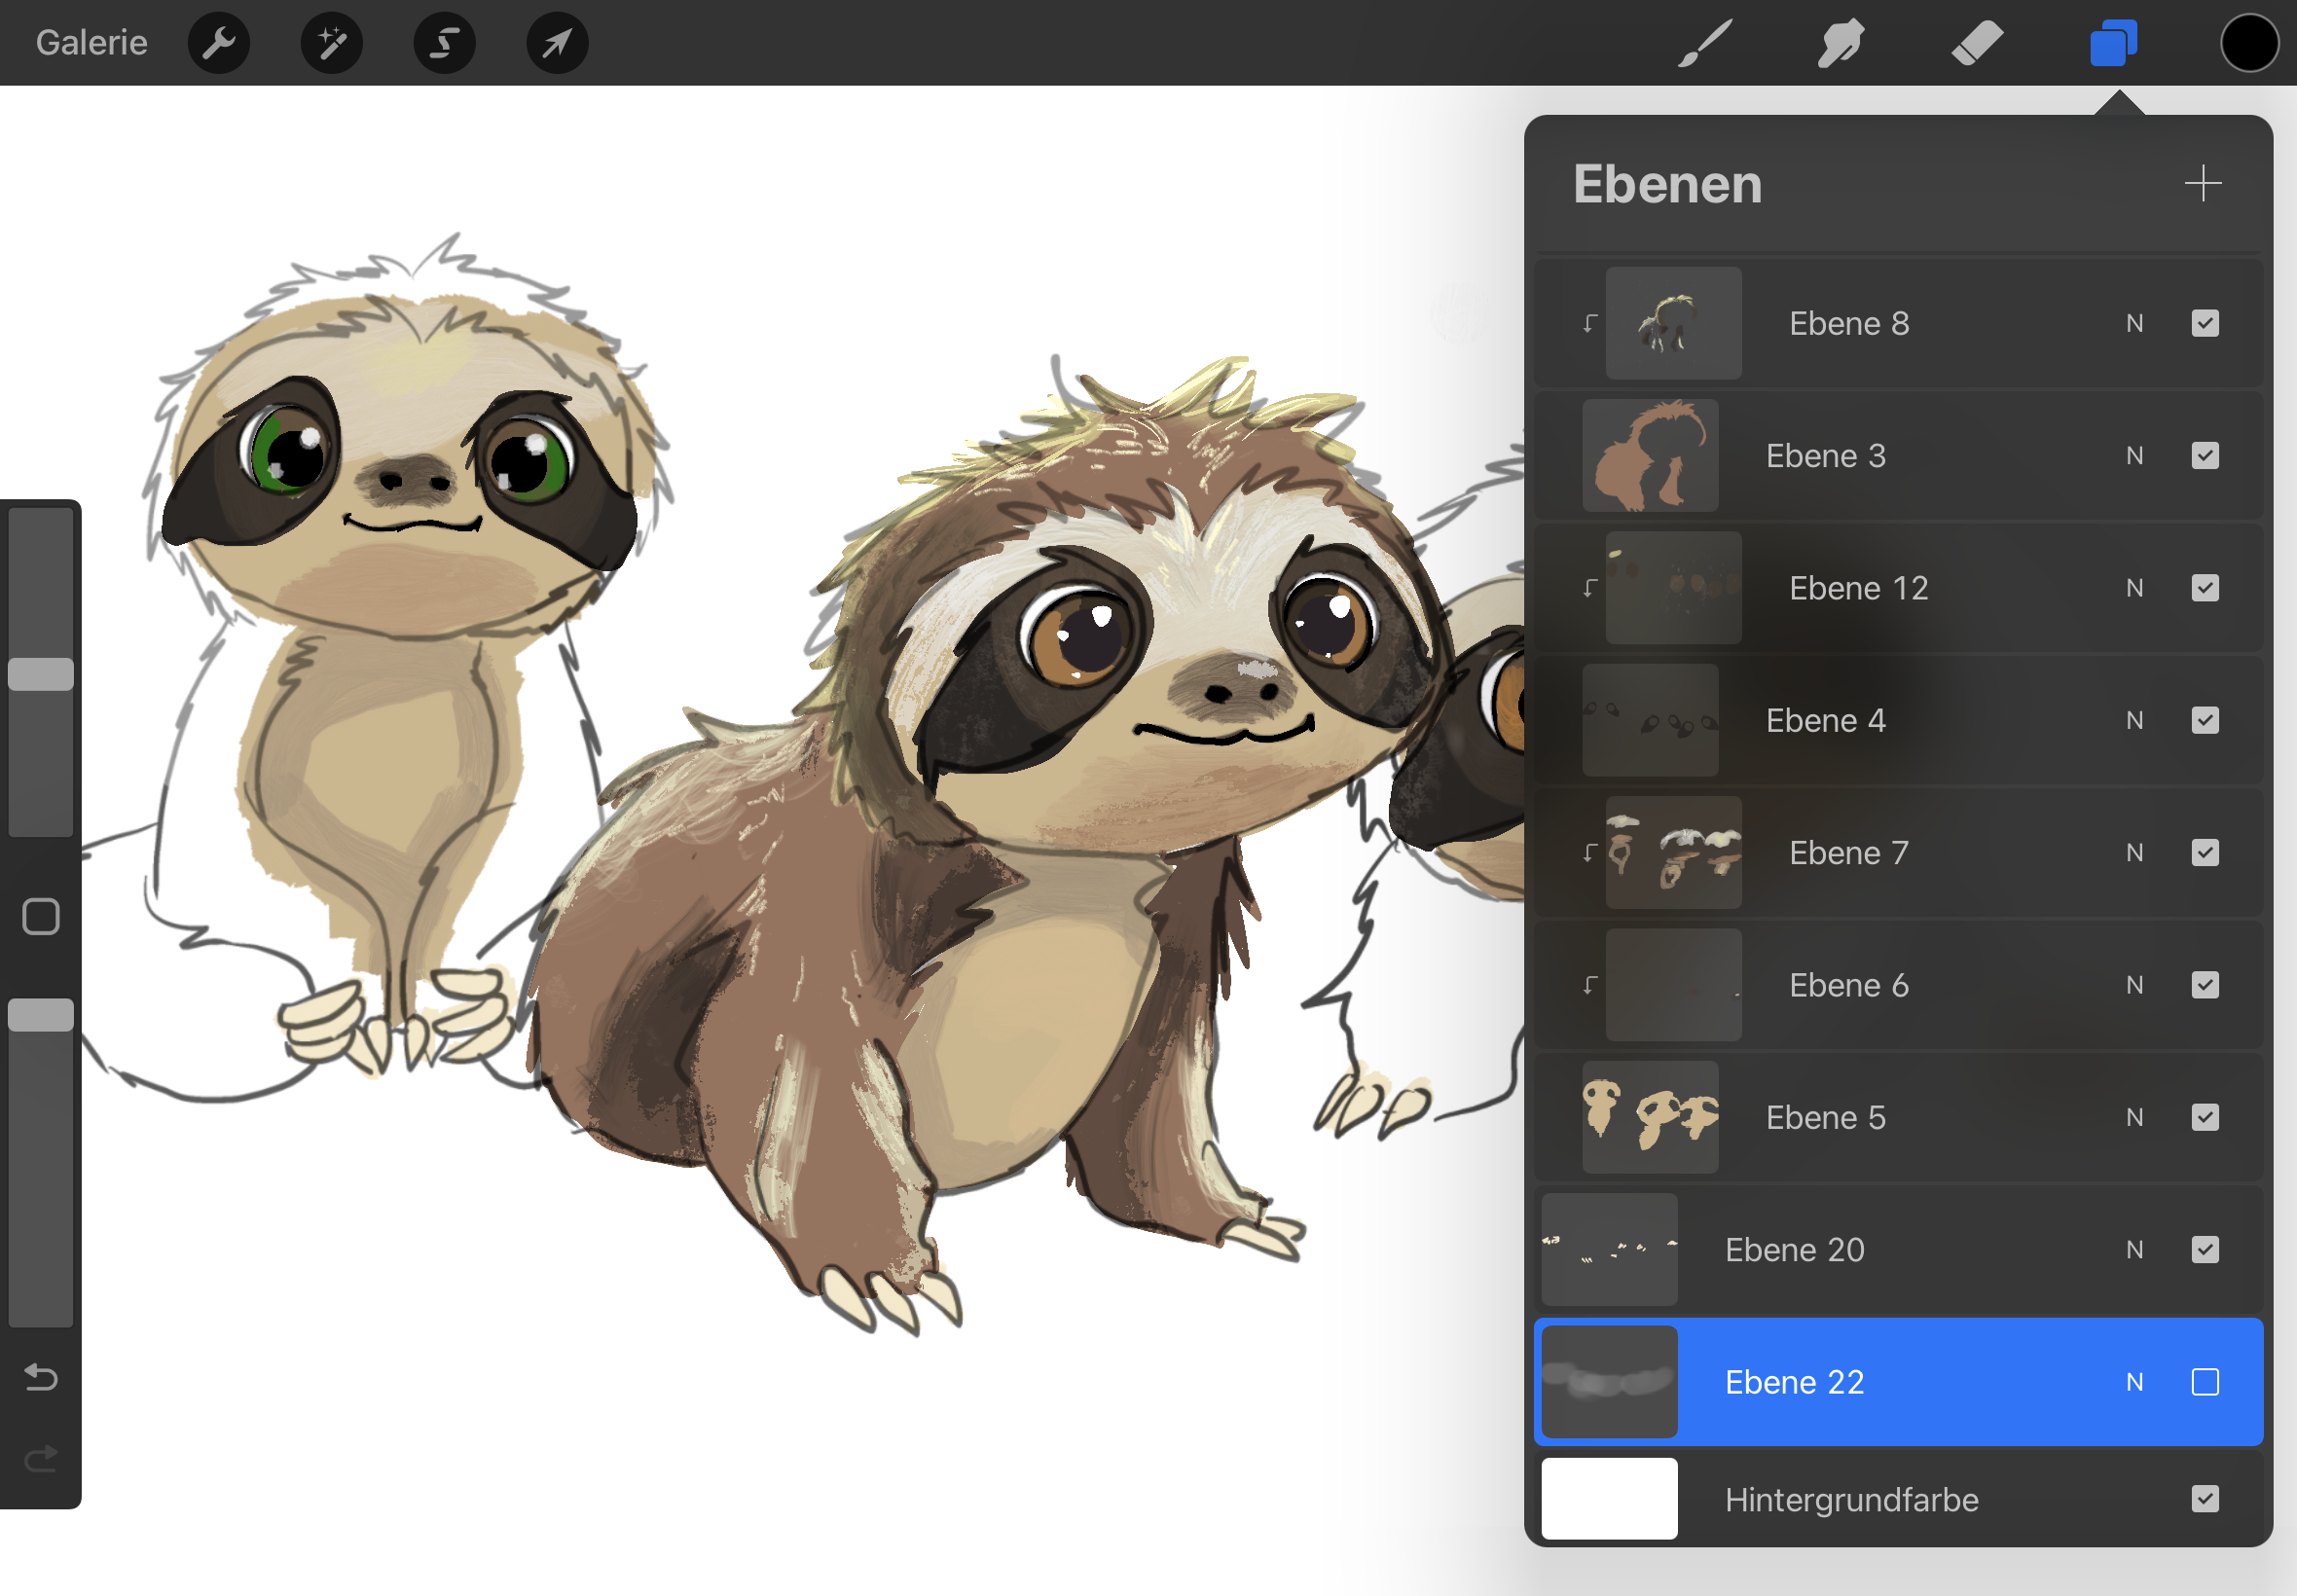Uncheck Hintergrundfarbe visibility checkbox

(x=2205, y=1499)
